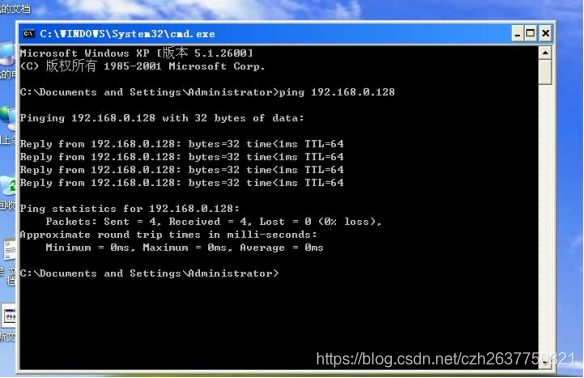Close the cmd.exe window
Viewport: 584px width, 378px height.
[x=545, y=34]
